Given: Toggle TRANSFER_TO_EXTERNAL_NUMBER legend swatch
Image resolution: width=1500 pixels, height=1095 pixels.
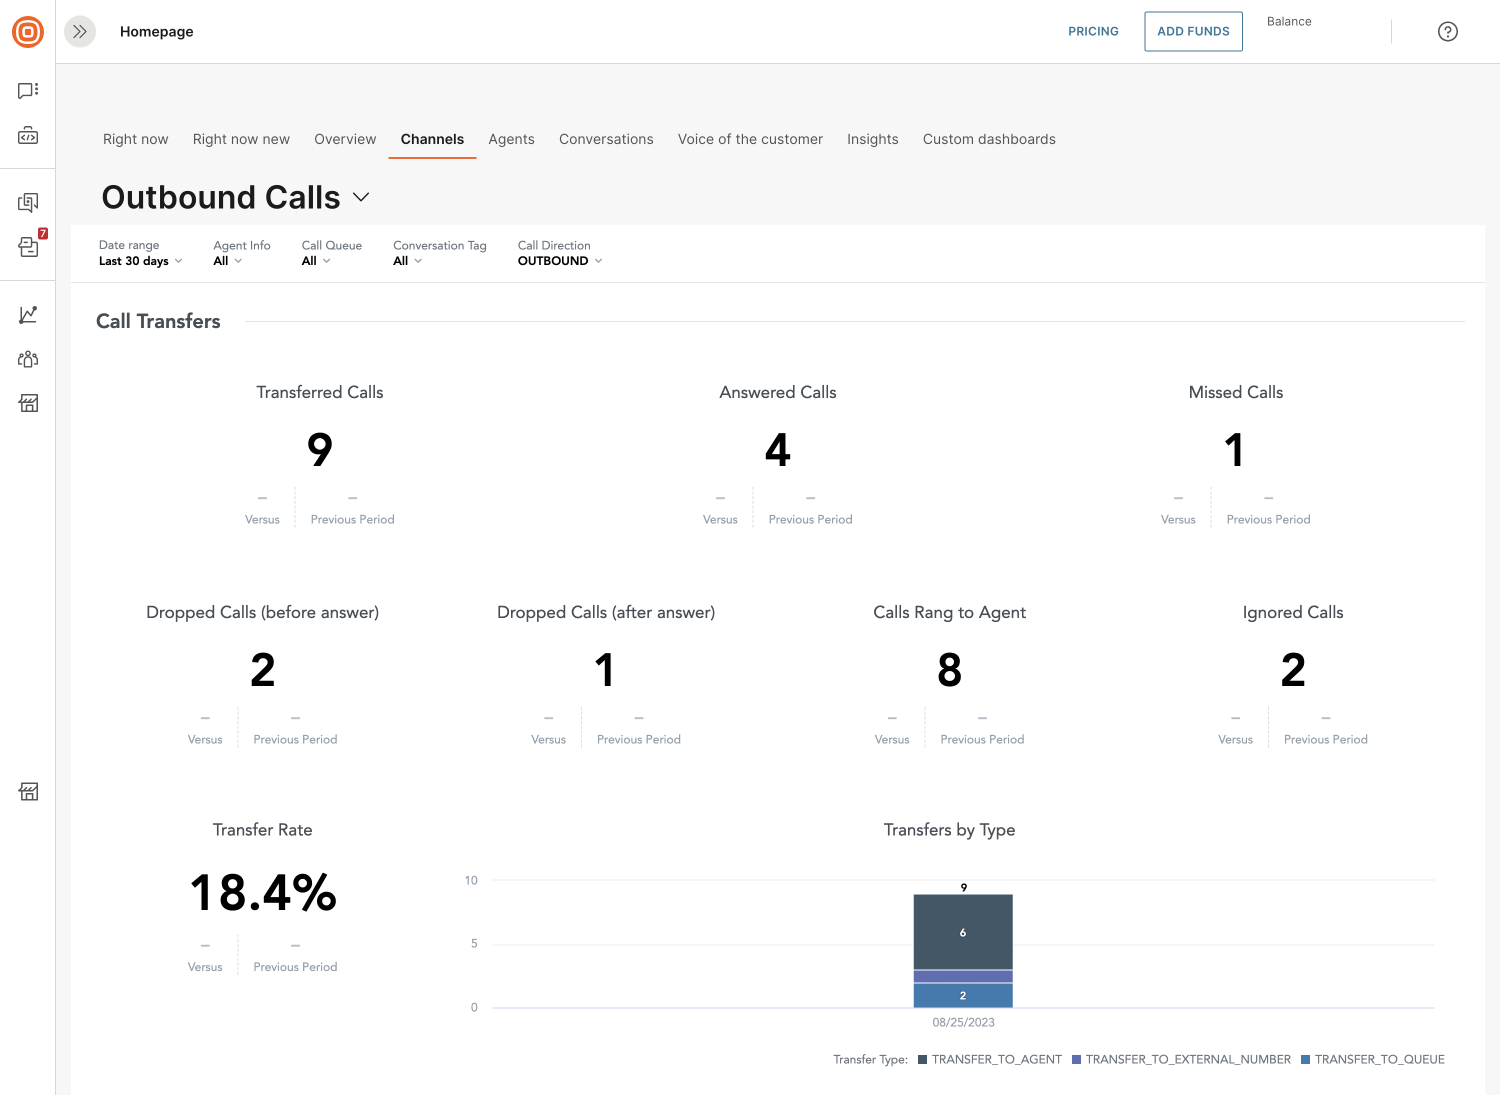Looking at the screenshot, I should point(1077,1060).
